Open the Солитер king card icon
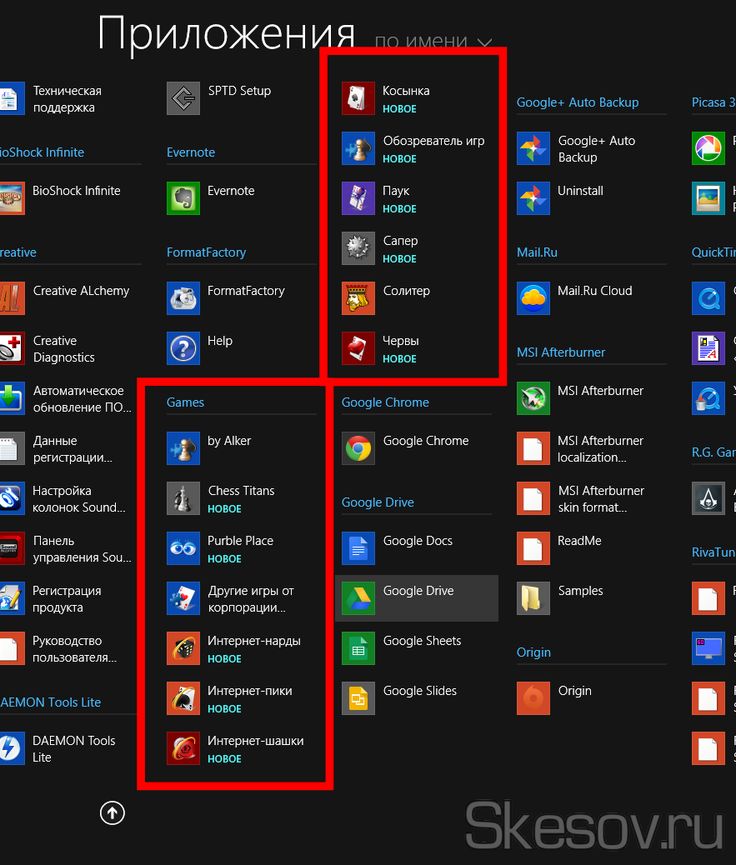 358,298
